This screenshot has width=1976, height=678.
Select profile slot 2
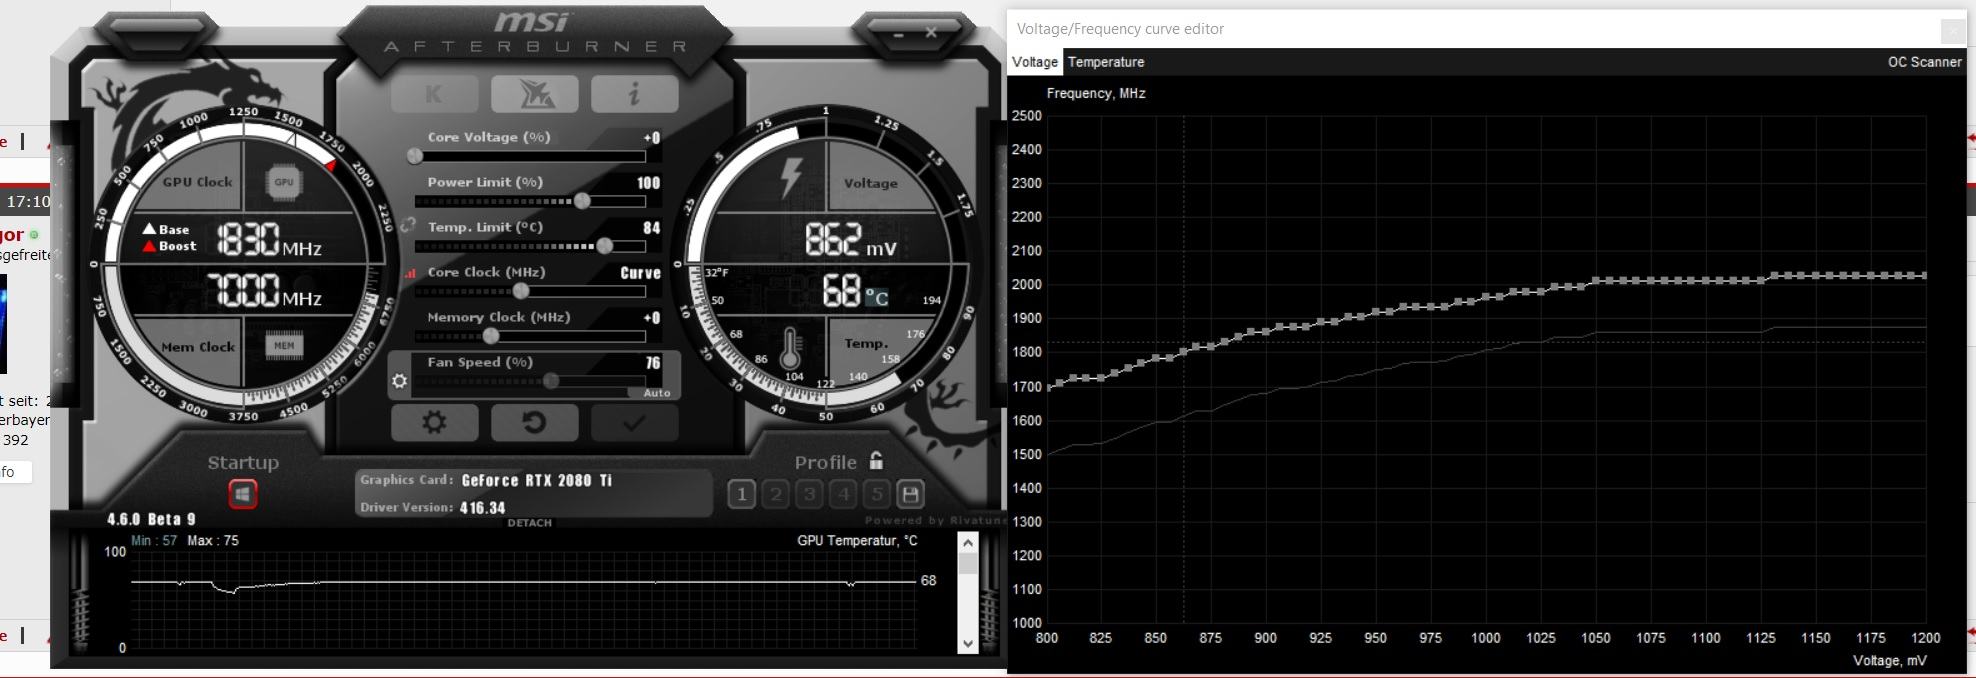[776, 493]
